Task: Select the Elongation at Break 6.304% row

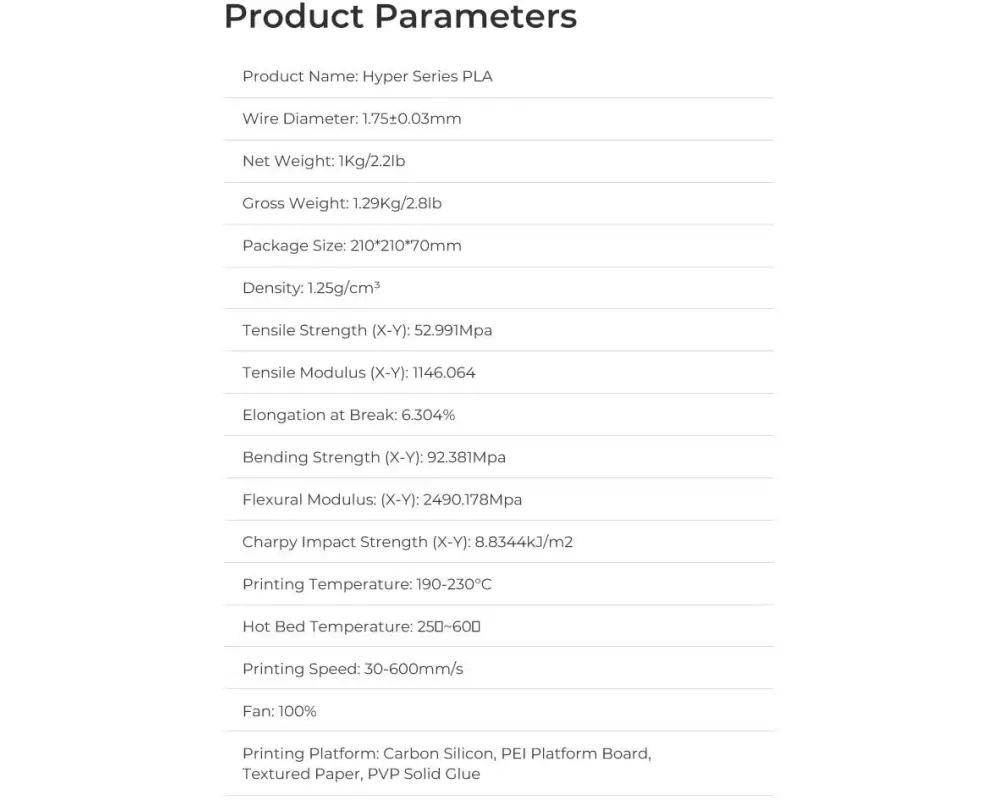Action: pyautogui.click(x=349, y=415)
